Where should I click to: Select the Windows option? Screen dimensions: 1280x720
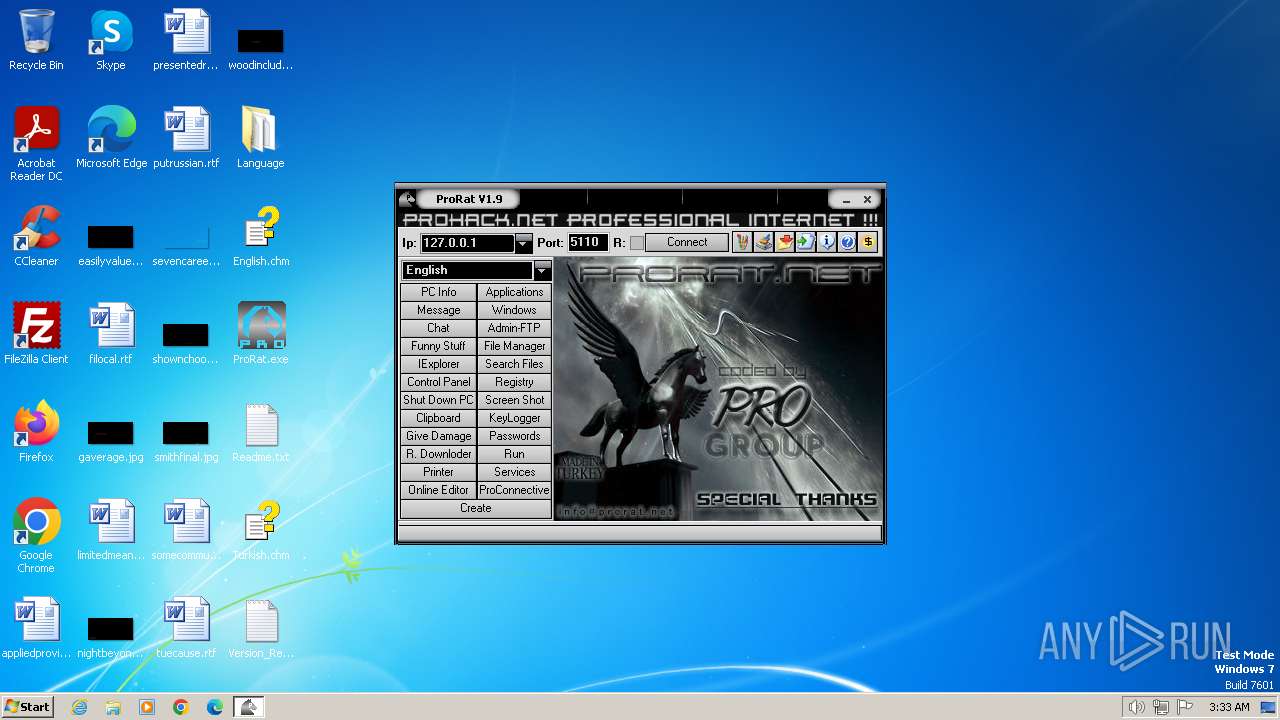514,310
